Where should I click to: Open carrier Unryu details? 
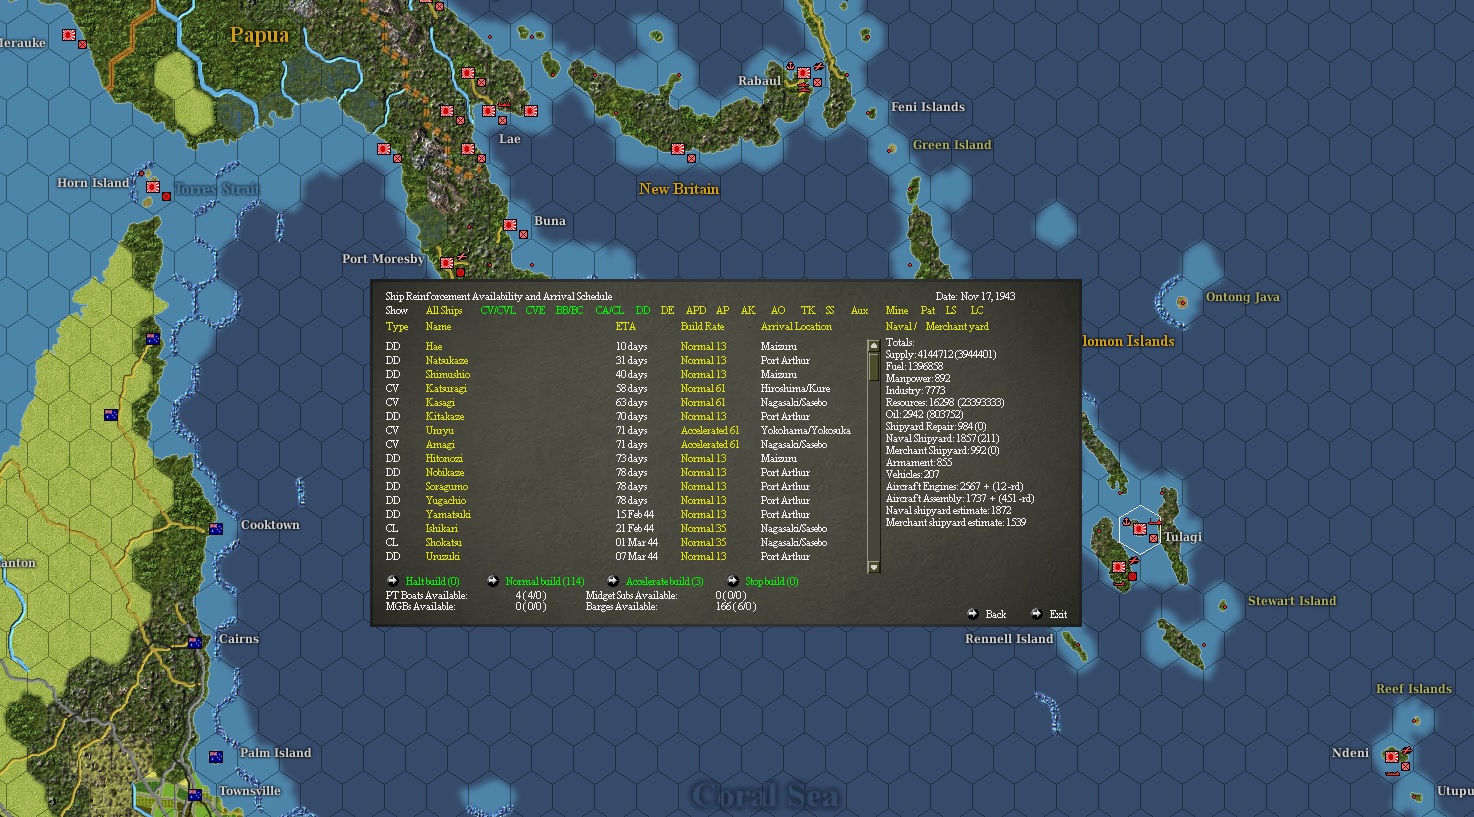(439, 431)
